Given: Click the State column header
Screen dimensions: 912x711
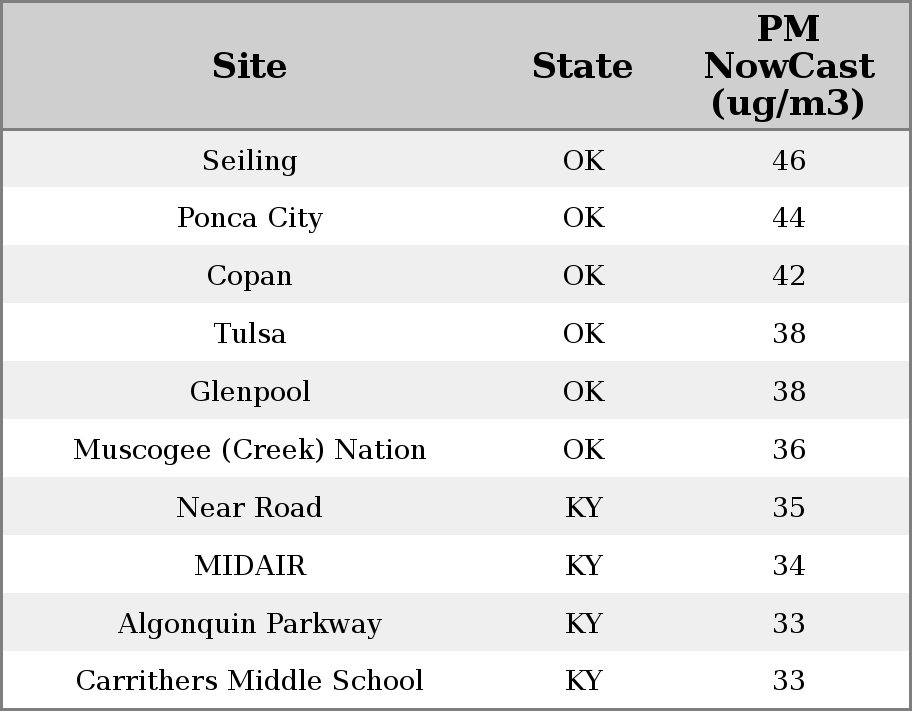Looking at the screenshot, I should click(x=582, y=67).
